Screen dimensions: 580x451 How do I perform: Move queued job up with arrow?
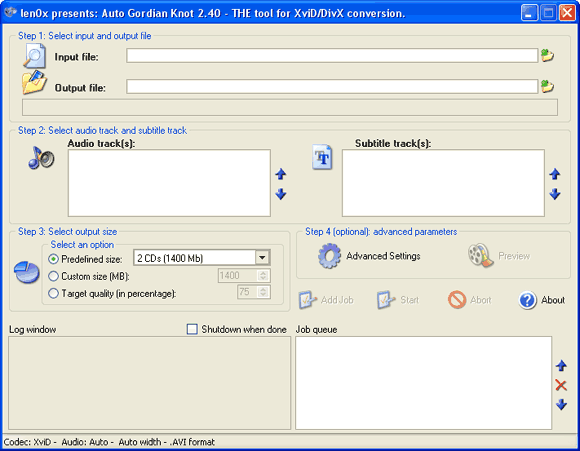click(561, 366)
